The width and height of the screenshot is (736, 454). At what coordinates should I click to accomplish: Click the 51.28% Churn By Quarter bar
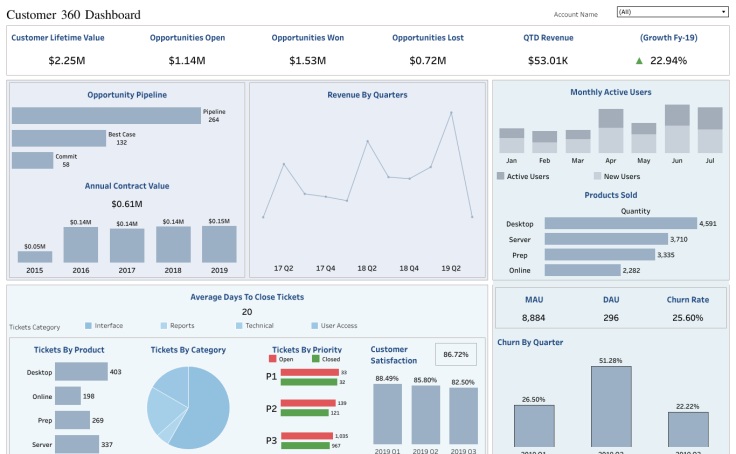pos(611,408)
